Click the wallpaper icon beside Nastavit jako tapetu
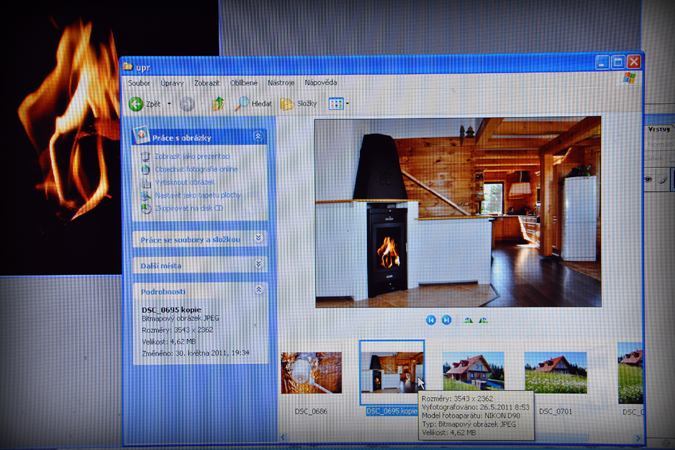This screenshot has height=450, width=675. coord(146,196)
